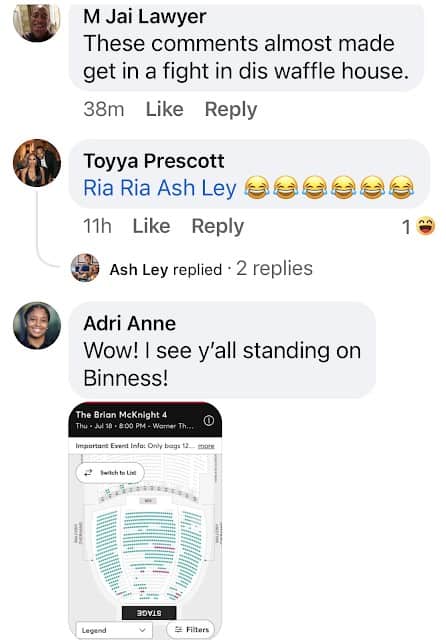Open Ash Ley's small reply avatar
This screenshot has height=640, width=446.
point(85,268)
